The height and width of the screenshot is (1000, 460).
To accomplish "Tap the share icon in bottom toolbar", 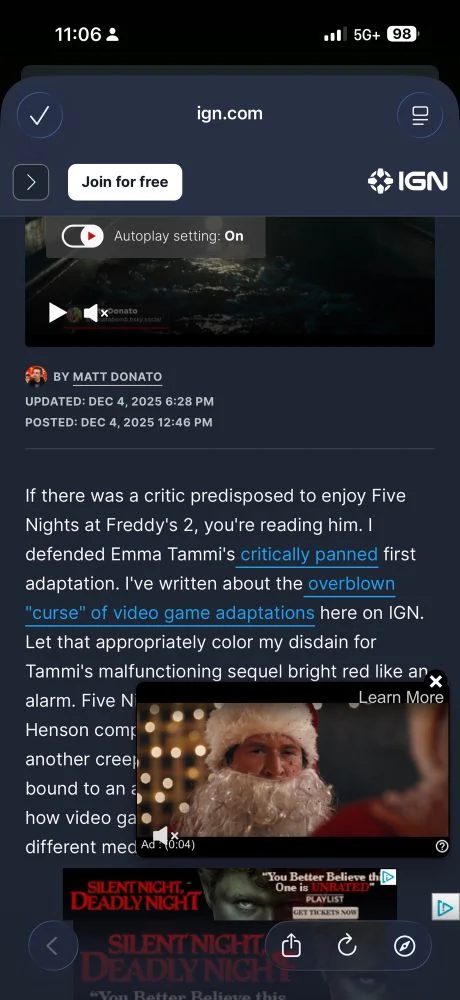I will 291,946.
